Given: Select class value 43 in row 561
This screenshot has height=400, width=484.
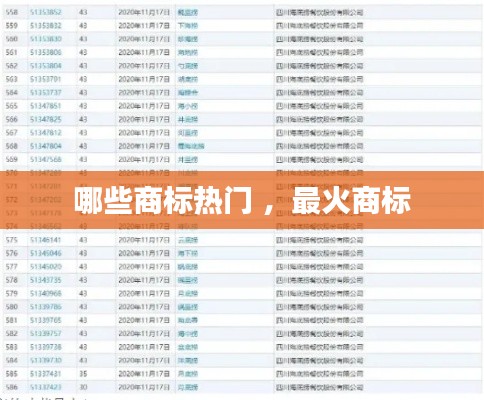Looking at the screenshot, I should coord(83,52).
